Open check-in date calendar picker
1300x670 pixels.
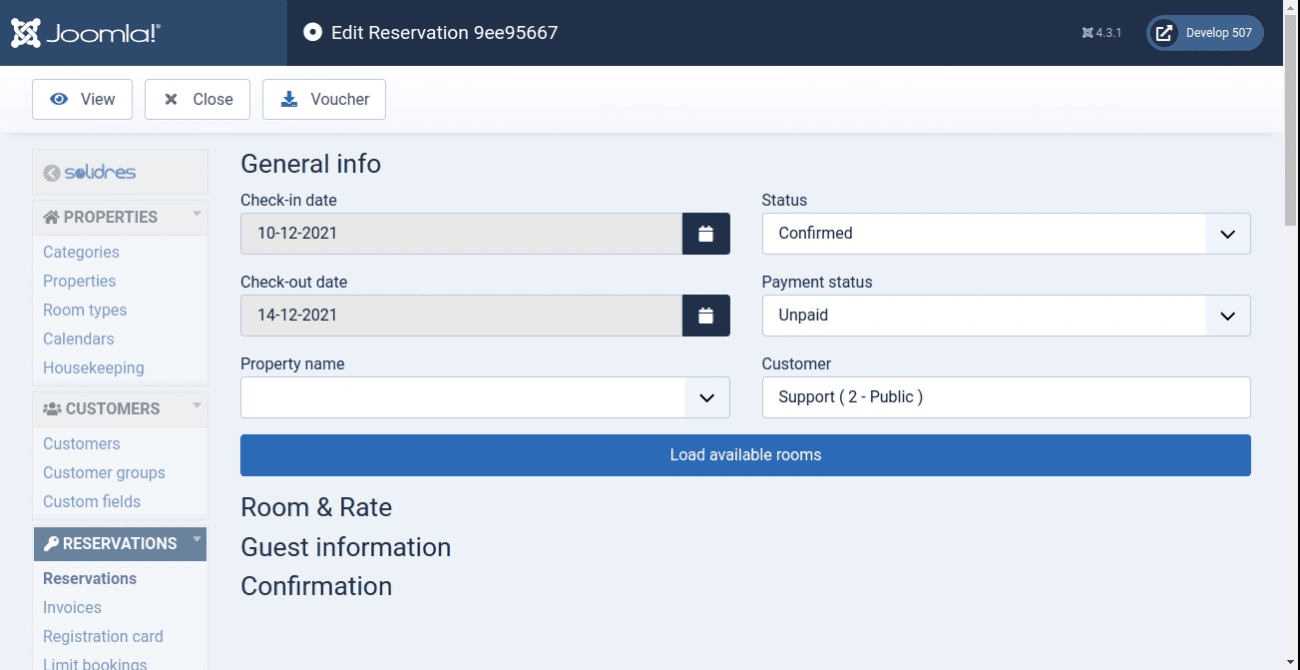706,234
